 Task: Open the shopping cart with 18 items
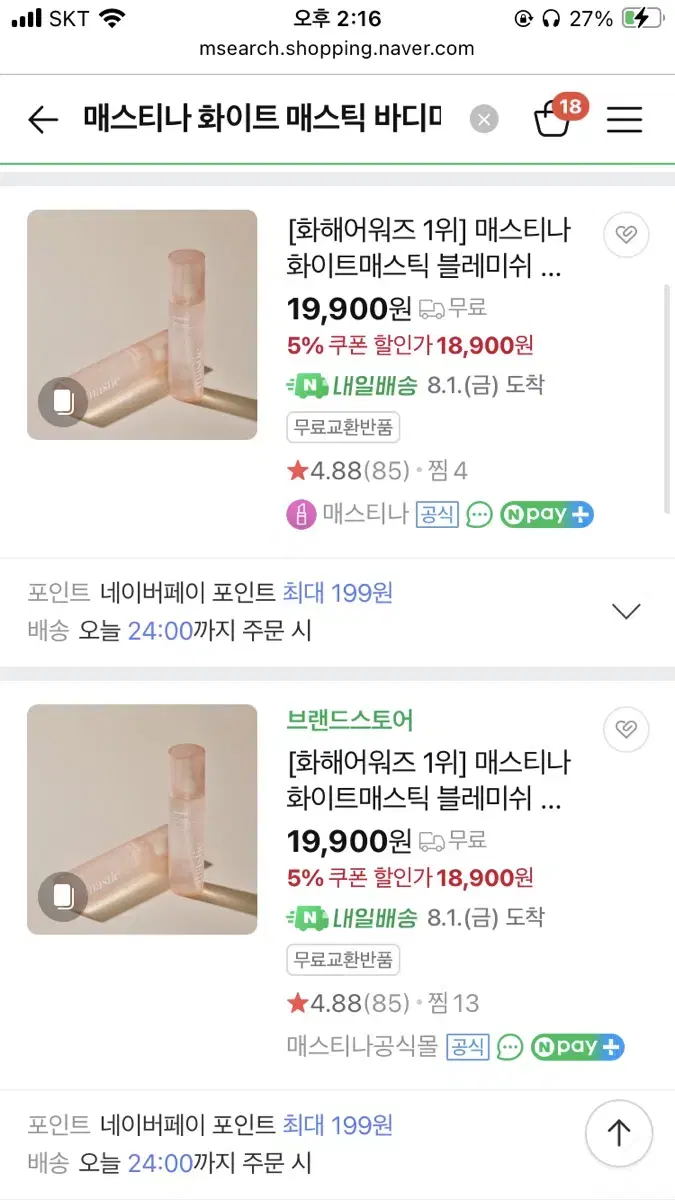(x=554, y=120)
